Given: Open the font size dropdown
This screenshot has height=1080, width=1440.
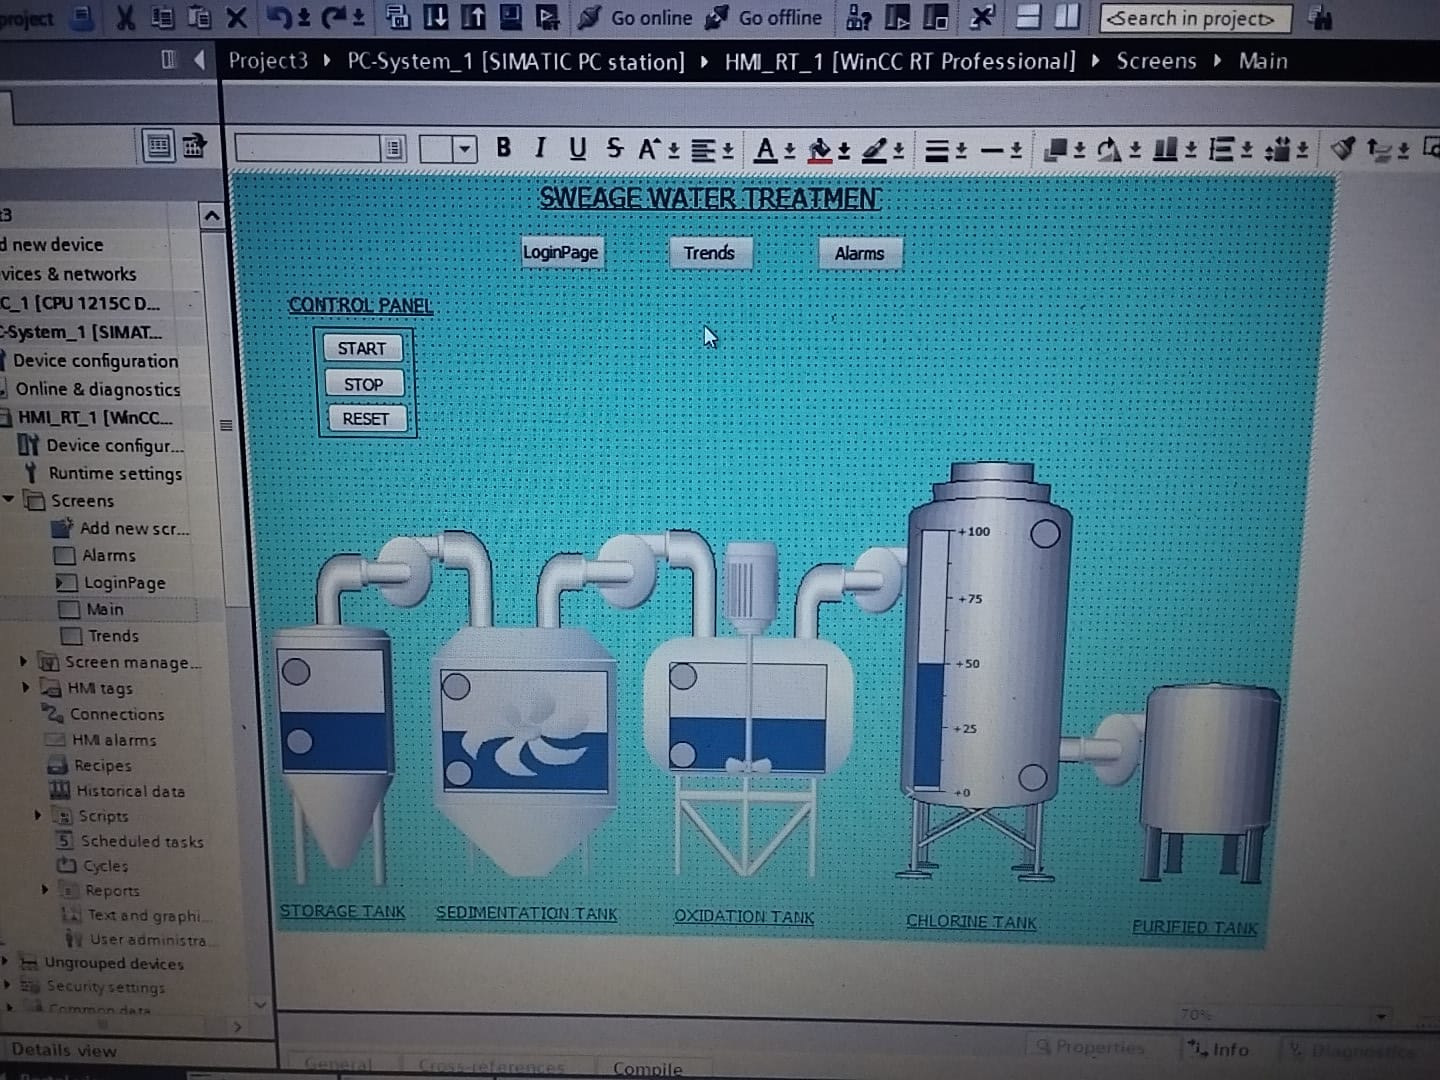Looking at the screenshot, I should point(464,150).
